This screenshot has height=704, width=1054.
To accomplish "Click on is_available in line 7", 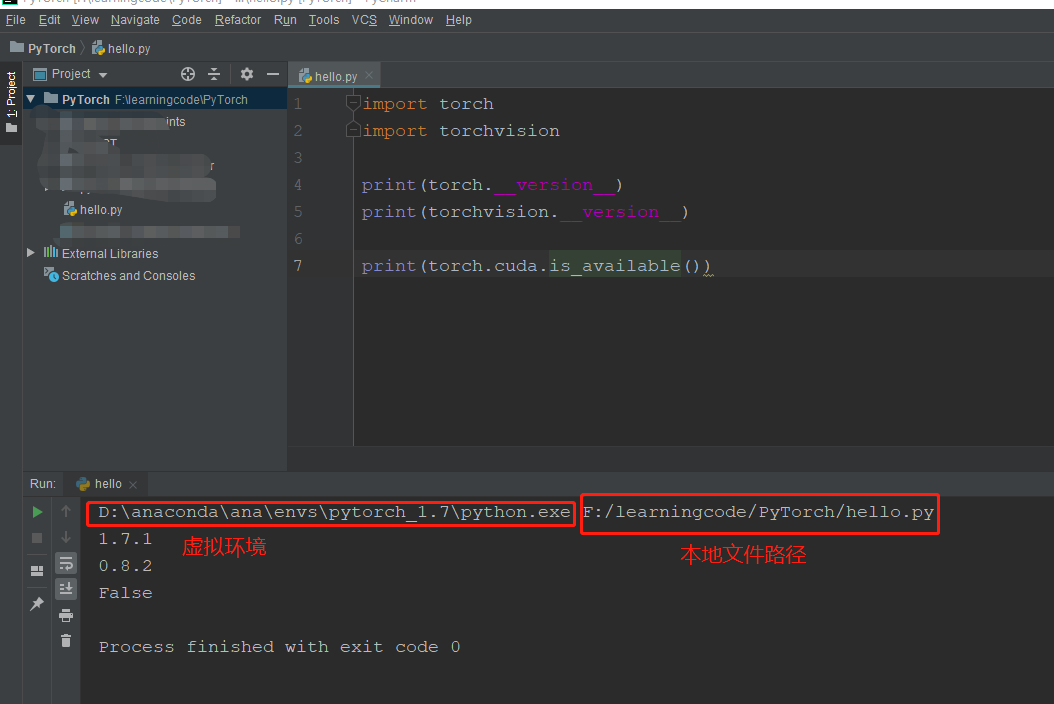I will point(614,266).
